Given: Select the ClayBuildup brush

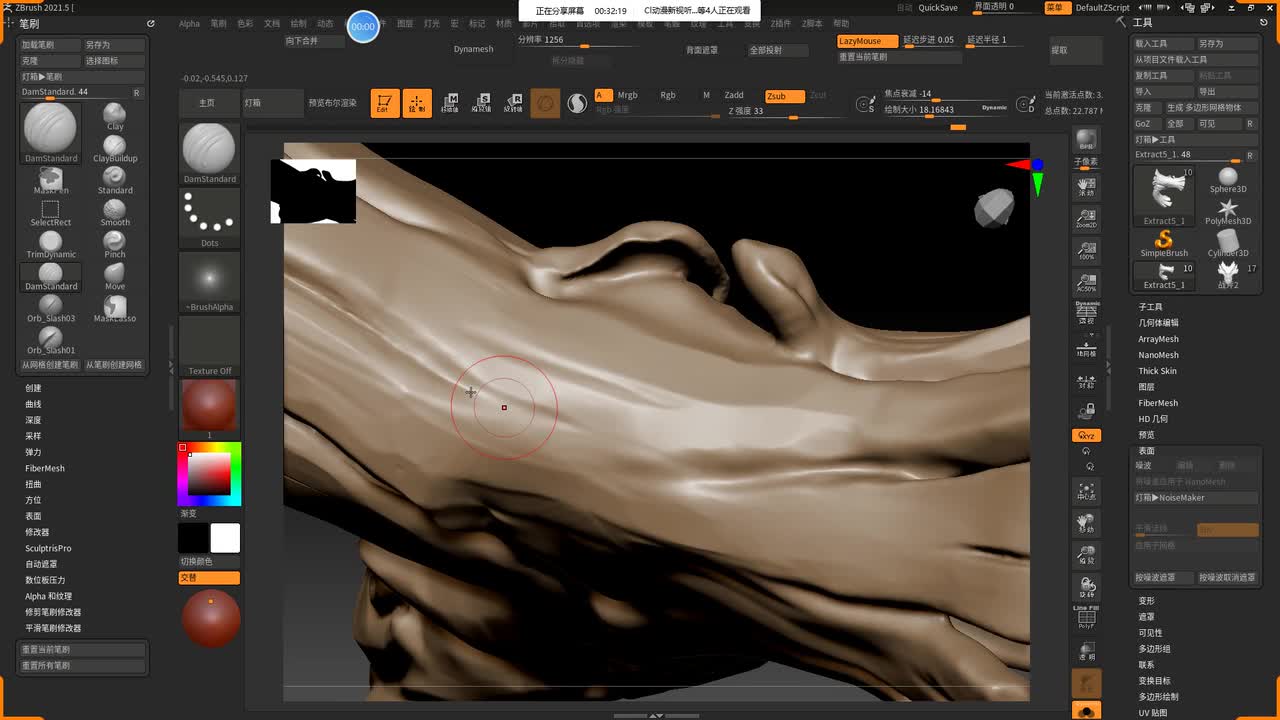Looking at the screenshot, I should click(115, 148).
